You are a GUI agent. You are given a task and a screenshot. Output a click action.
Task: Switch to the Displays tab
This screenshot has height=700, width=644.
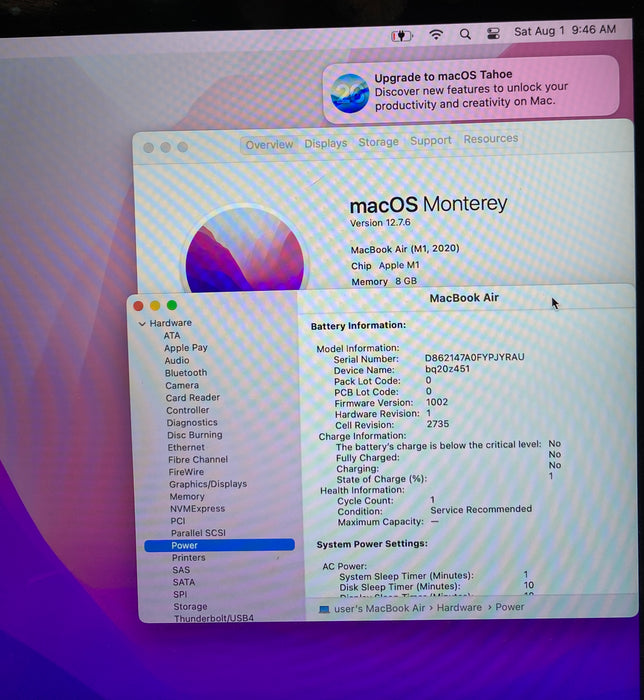(326, 143)
